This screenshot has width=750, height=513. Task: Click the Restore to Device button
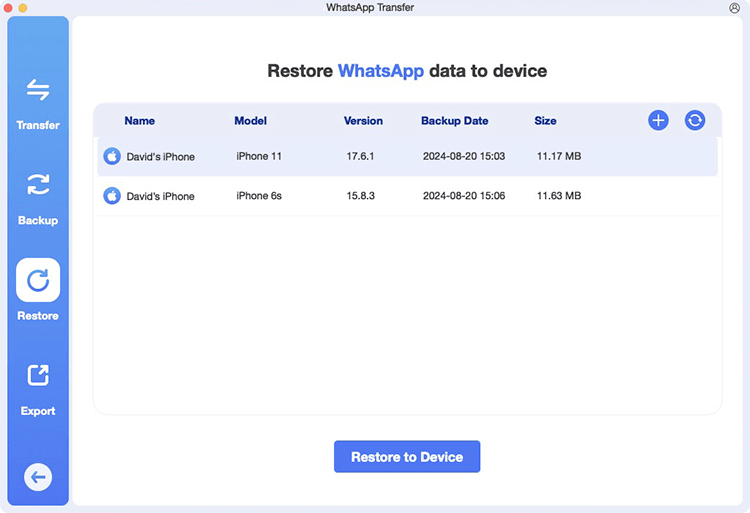pos(407,457)
